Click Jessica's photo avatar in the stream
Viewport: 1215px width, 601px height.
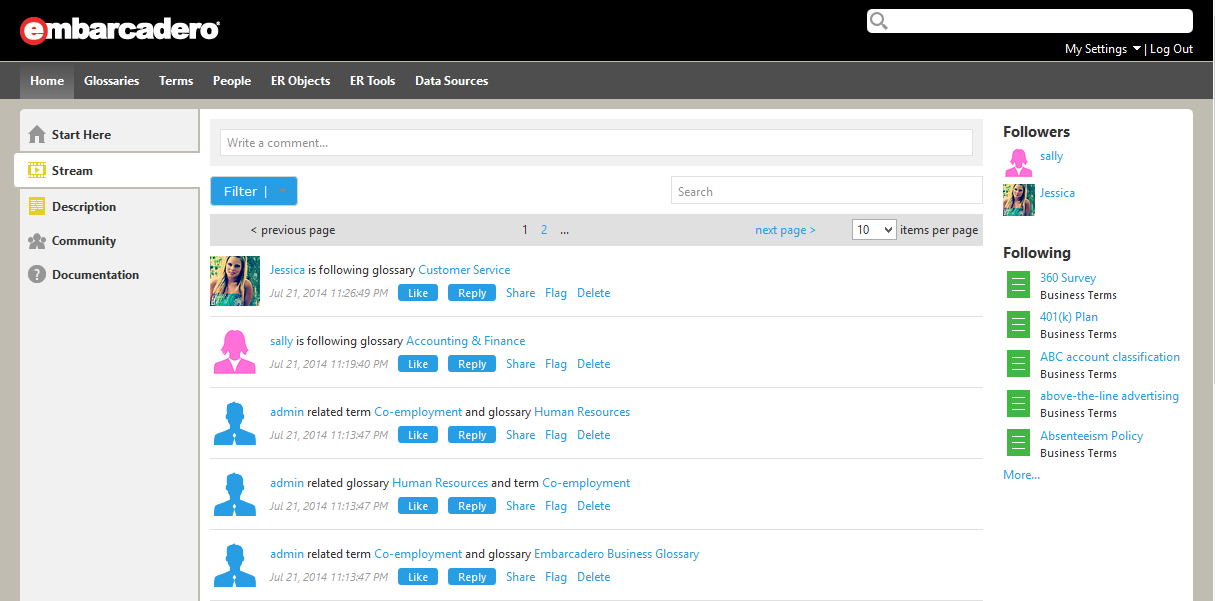click(x=235, y=281)
